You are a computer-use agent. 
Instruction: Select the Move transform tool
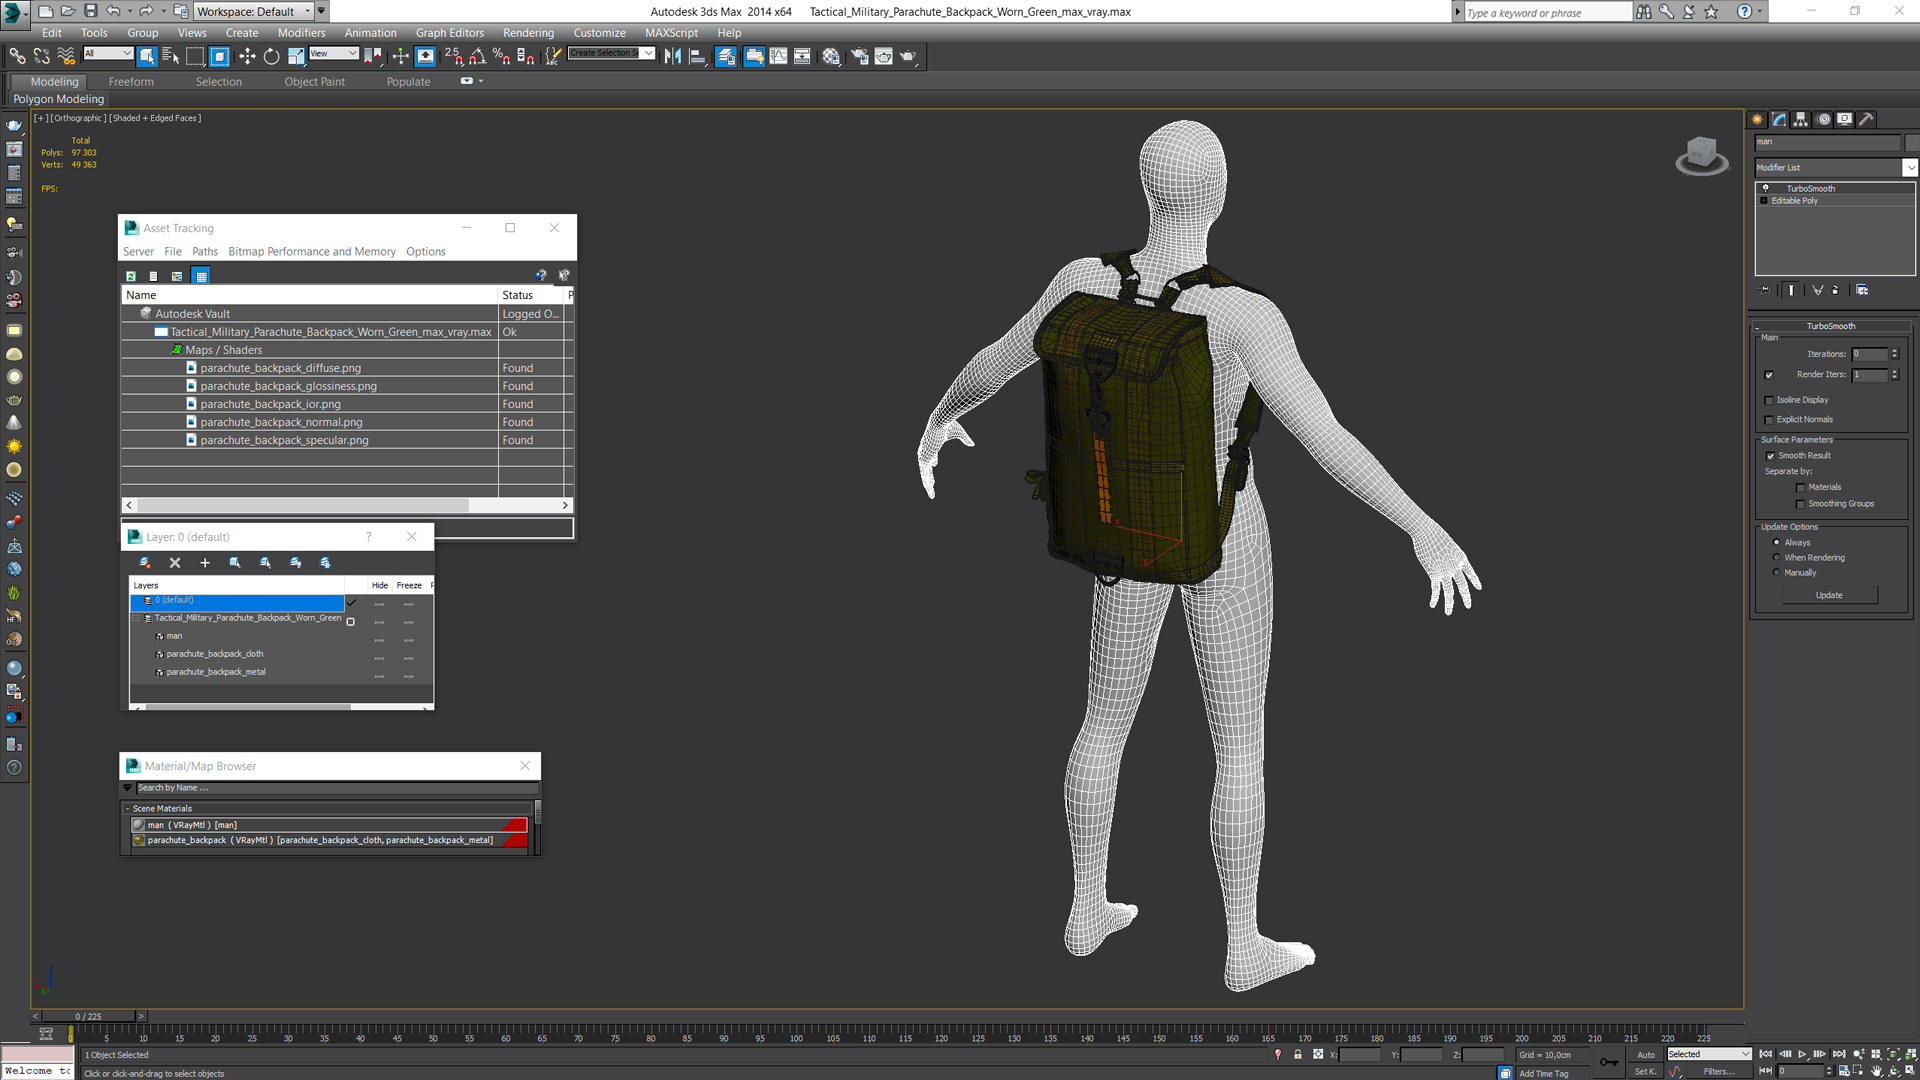click(247, 57)
